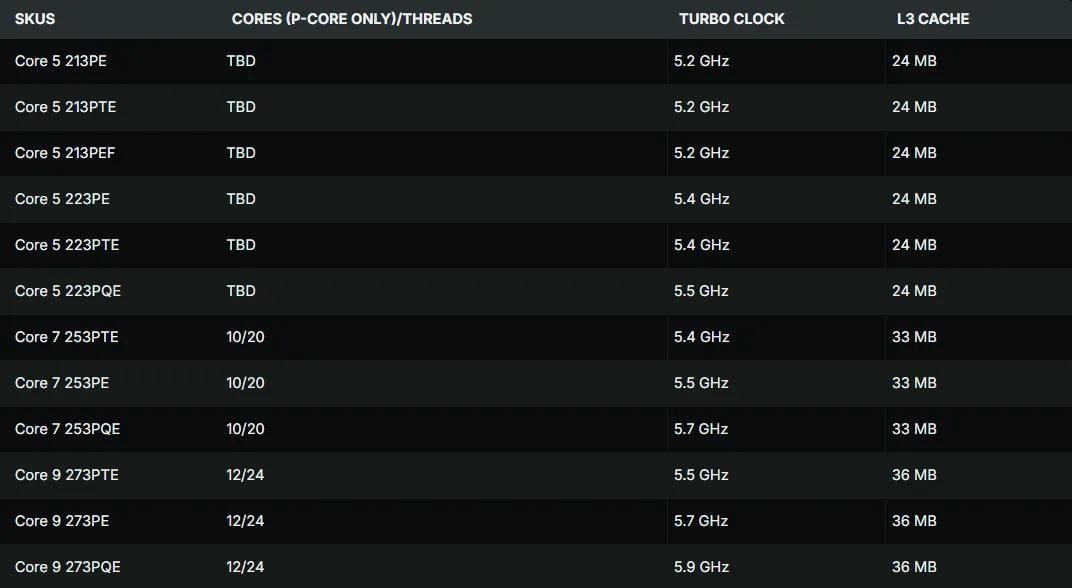Click the Core 5 223PTE SKU name
Image resolution: width=1072 pixels, height=588 pixels.
(x=67, y=245)
